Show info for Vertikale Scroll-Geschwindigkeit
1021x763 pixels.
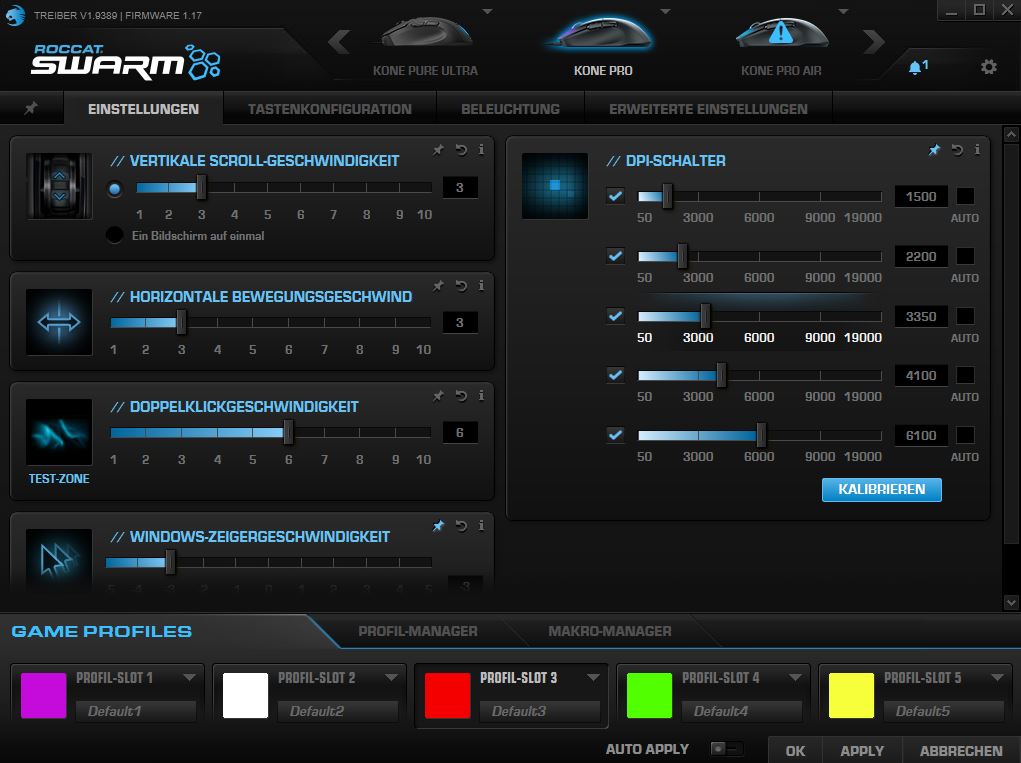coord(481,150)
